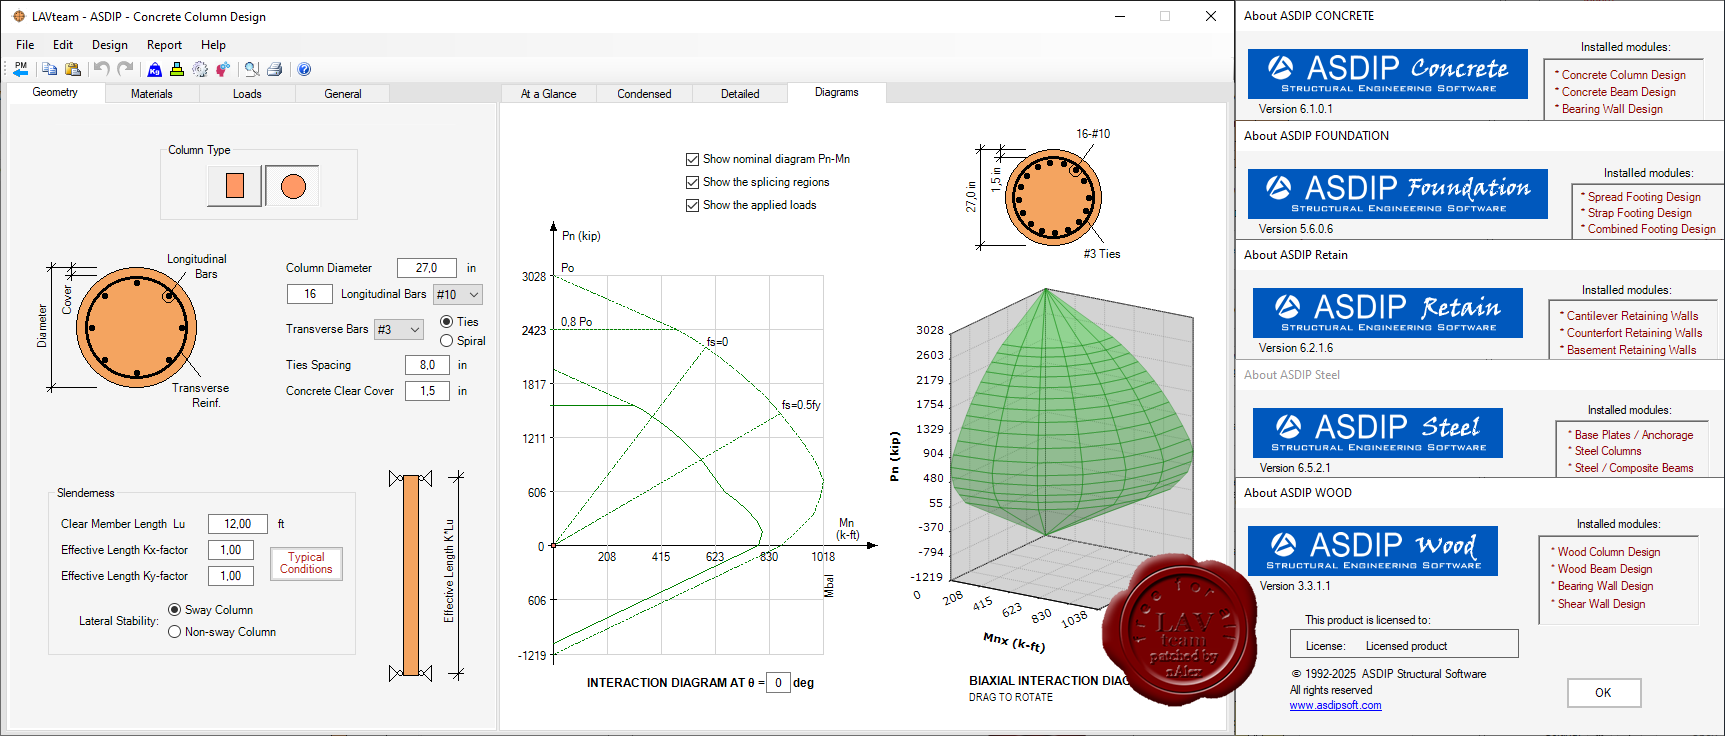Screen dimensions: 1725x736
Task: Click the ASDIP Concrete logo banner
Action: 1388,73
